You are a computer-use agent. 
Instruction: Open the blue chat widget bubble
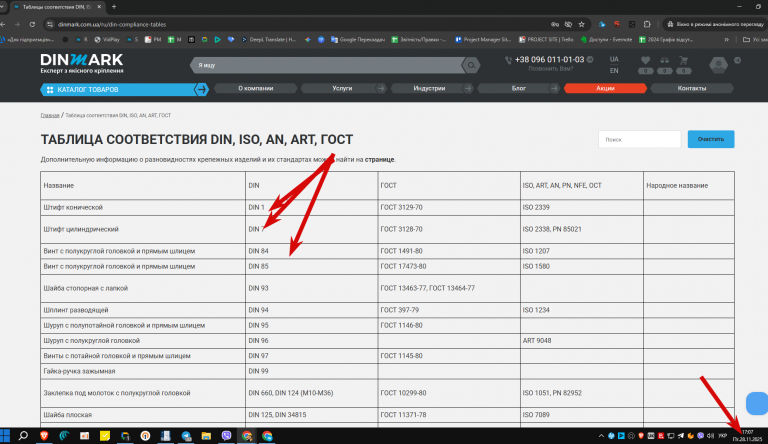pos(757,404)
